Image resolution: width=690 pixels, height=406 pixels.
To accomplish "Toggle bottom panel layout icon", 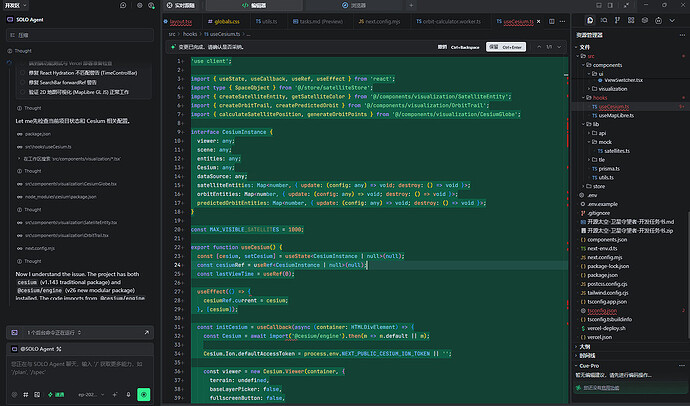I will [599, 5].
